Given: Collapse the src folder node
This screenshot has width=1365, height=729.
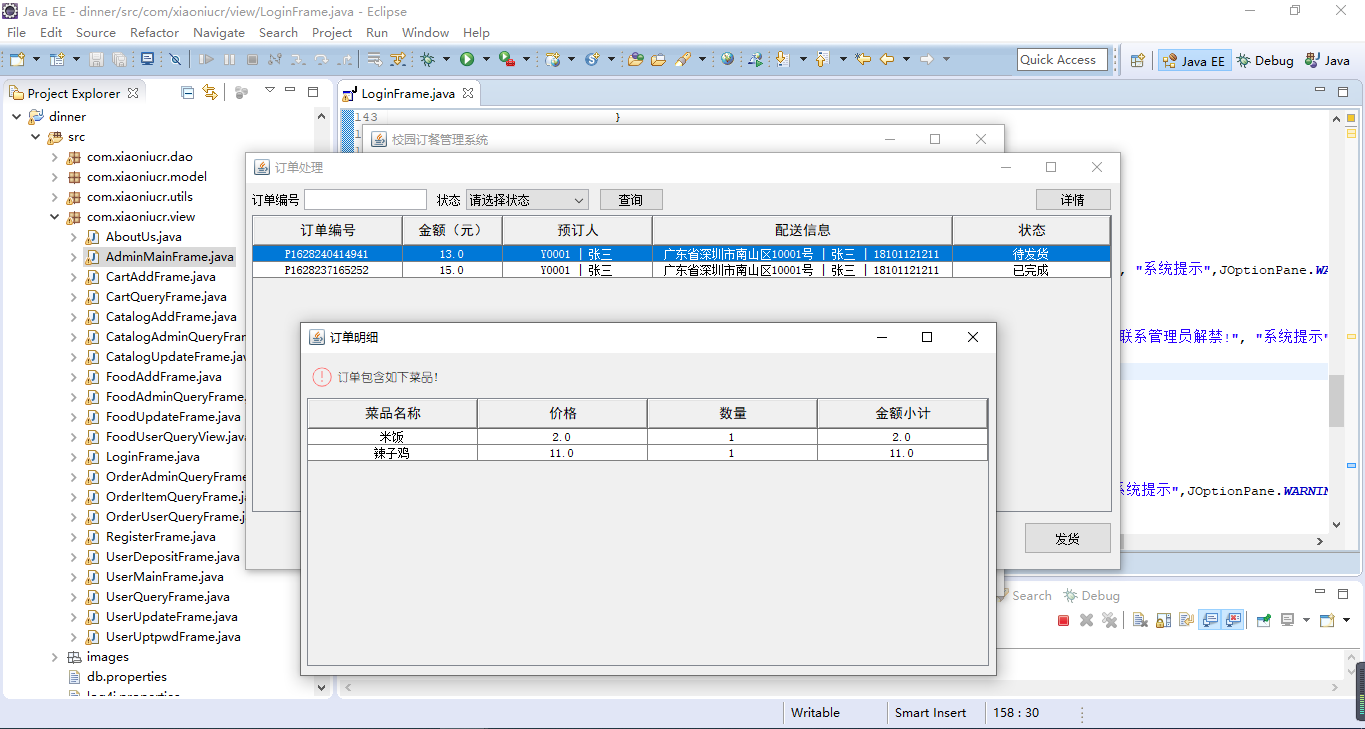Looking at the screenshot, I should (35, 137).
